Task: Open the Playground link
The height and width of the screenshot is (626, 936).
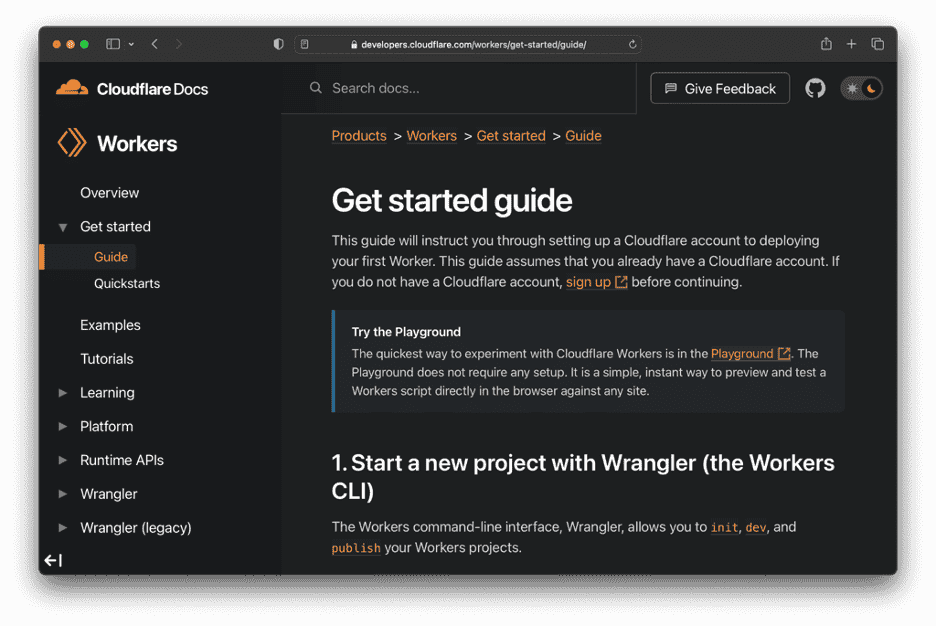Action: pos(744,353)
